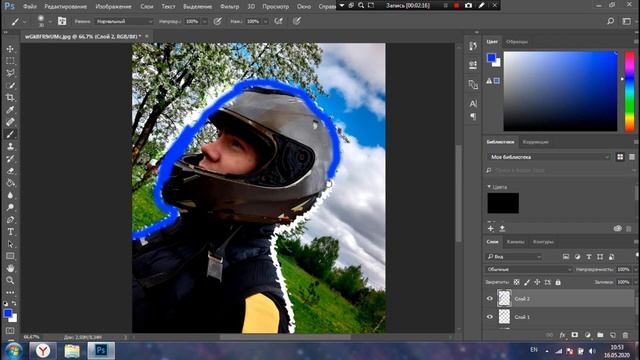
Task: Toggle lock position
Action: (537, 282)
